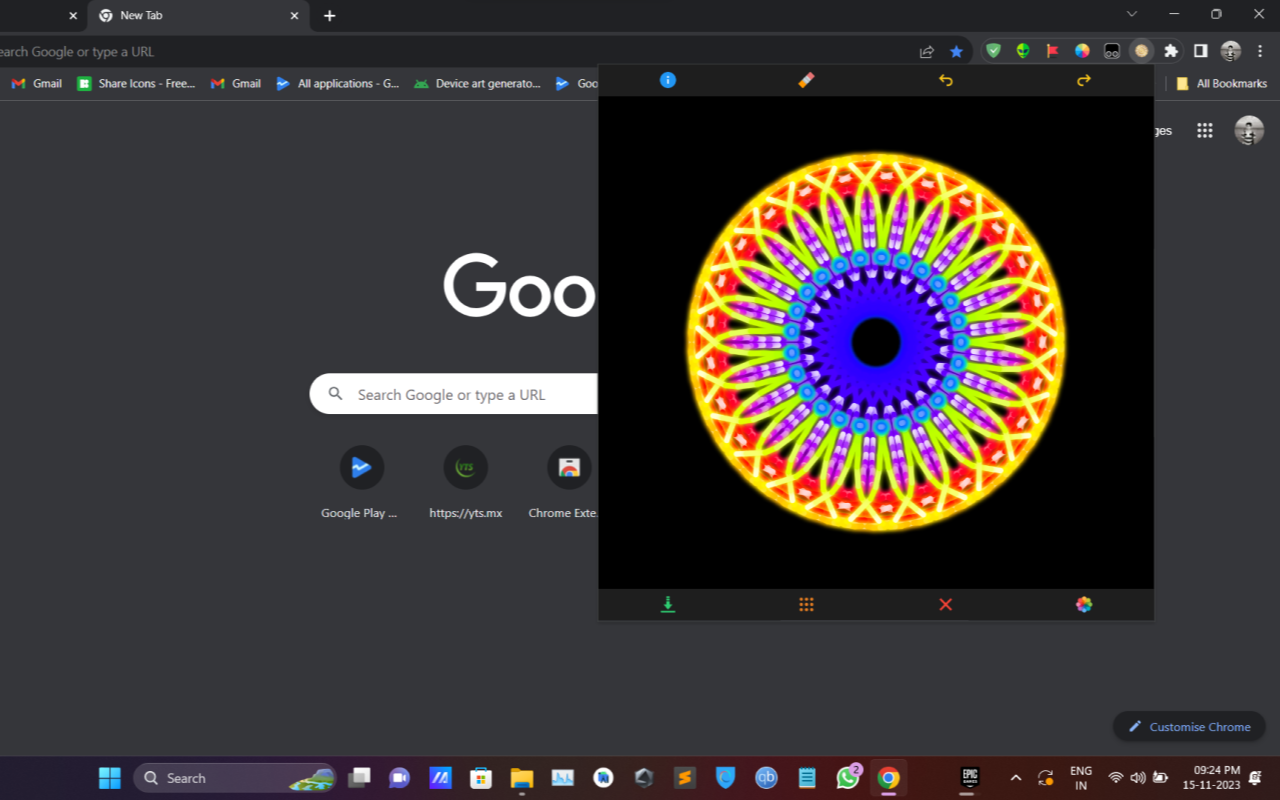Enable the adblock shield extension
This screenshot has height=800, width=1280.
993,50
